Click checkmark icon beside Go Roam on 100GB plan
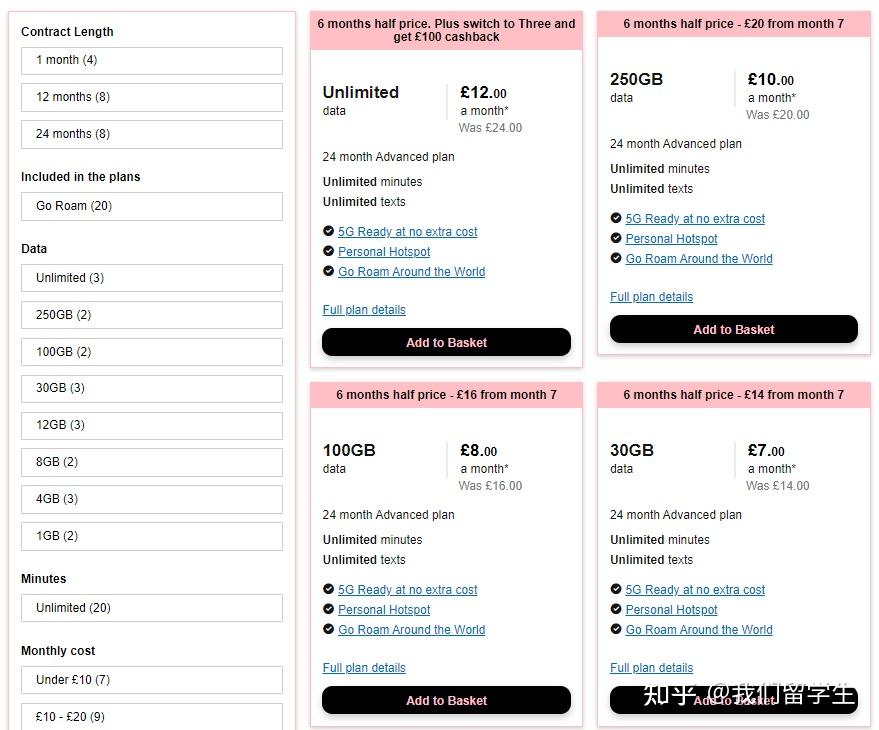 pos(329,630)
